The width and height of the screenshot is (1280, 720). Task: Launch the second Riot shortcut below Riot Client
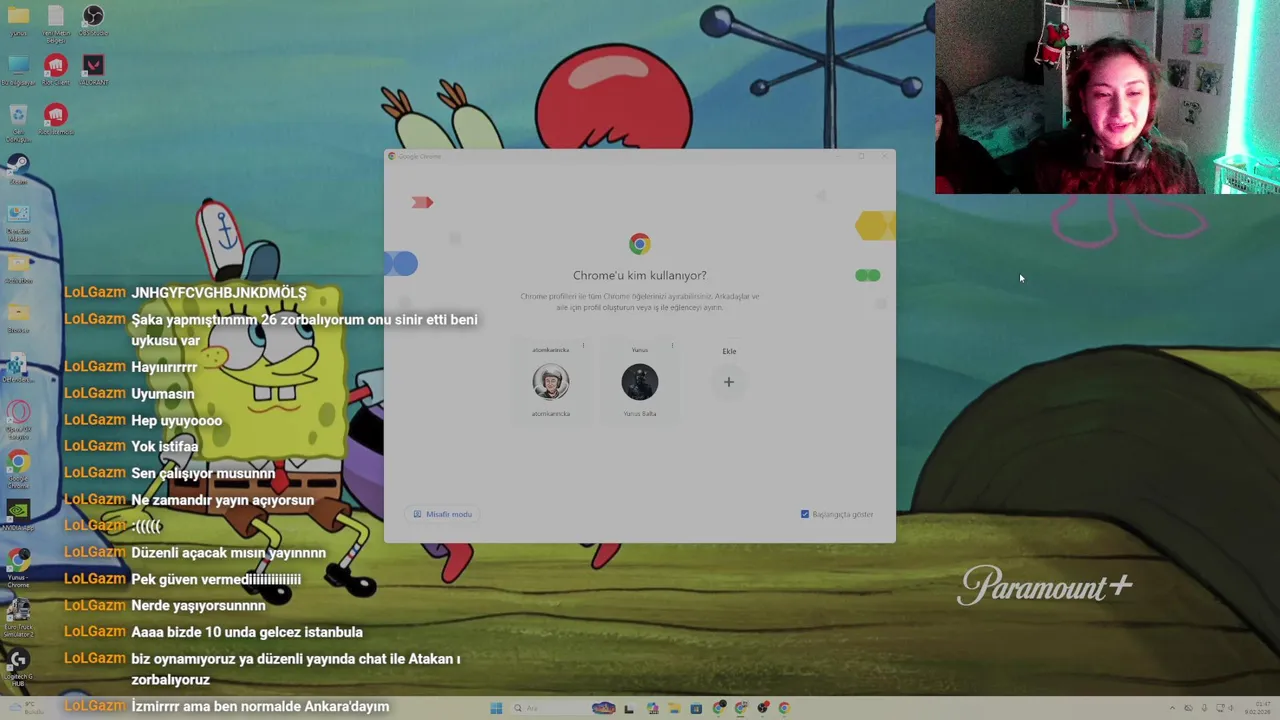tap(56, 119)
